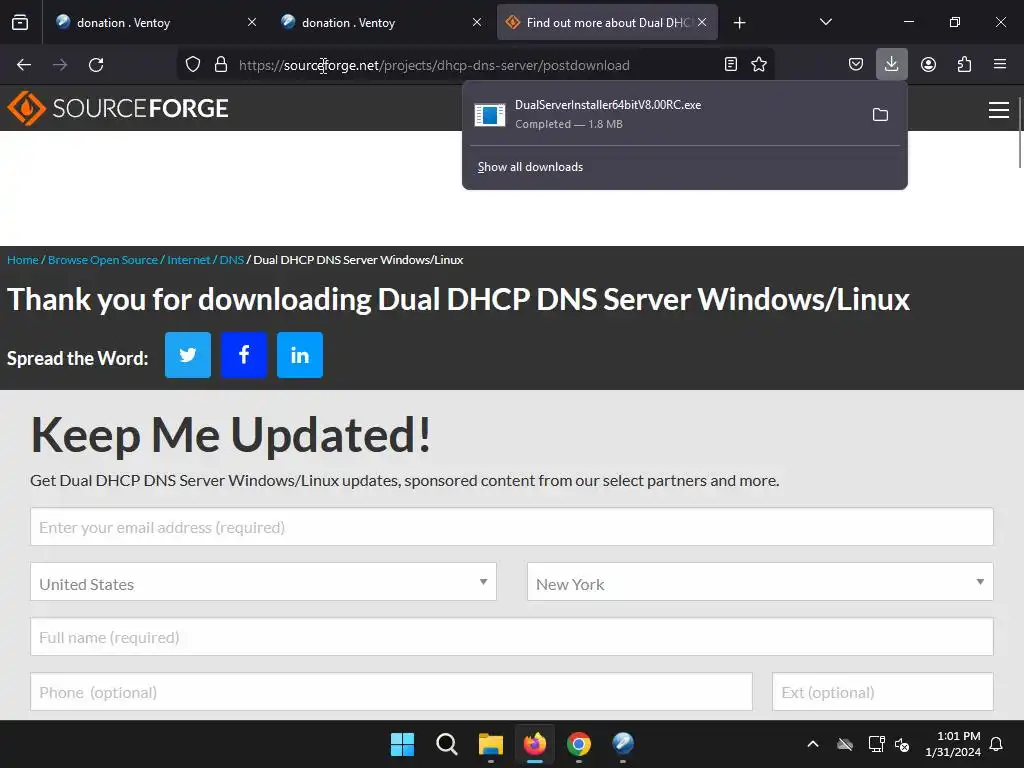This screenshot has width=1024, height=768.
Task: Click the Ext (optional) field
Action: pos(882,692)
